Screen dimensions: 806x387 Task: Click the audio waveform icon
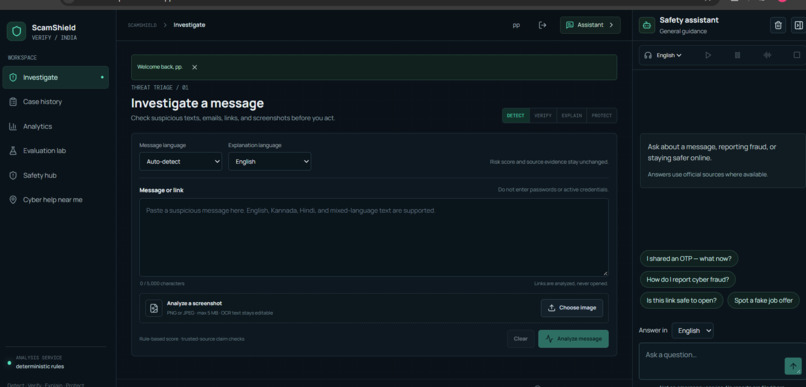point(767,55)
